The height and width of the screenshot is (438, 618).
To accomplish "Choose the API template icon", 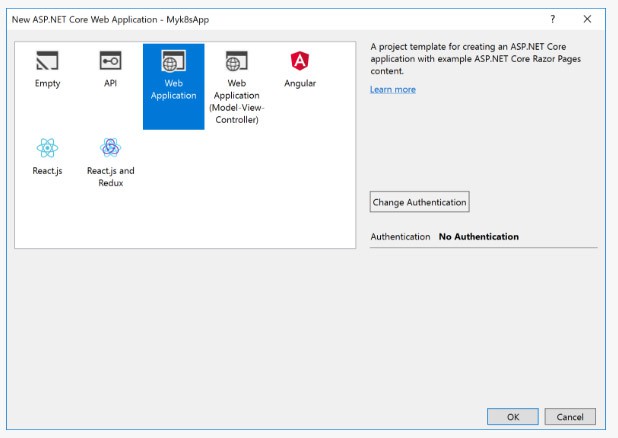I will [x=110, y=61].
